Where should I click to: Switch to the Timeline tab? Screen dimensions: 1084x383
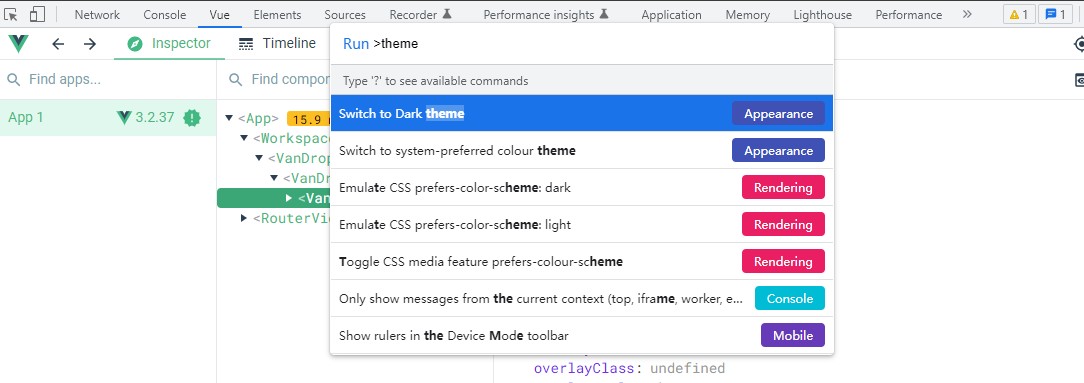[277, 44]
